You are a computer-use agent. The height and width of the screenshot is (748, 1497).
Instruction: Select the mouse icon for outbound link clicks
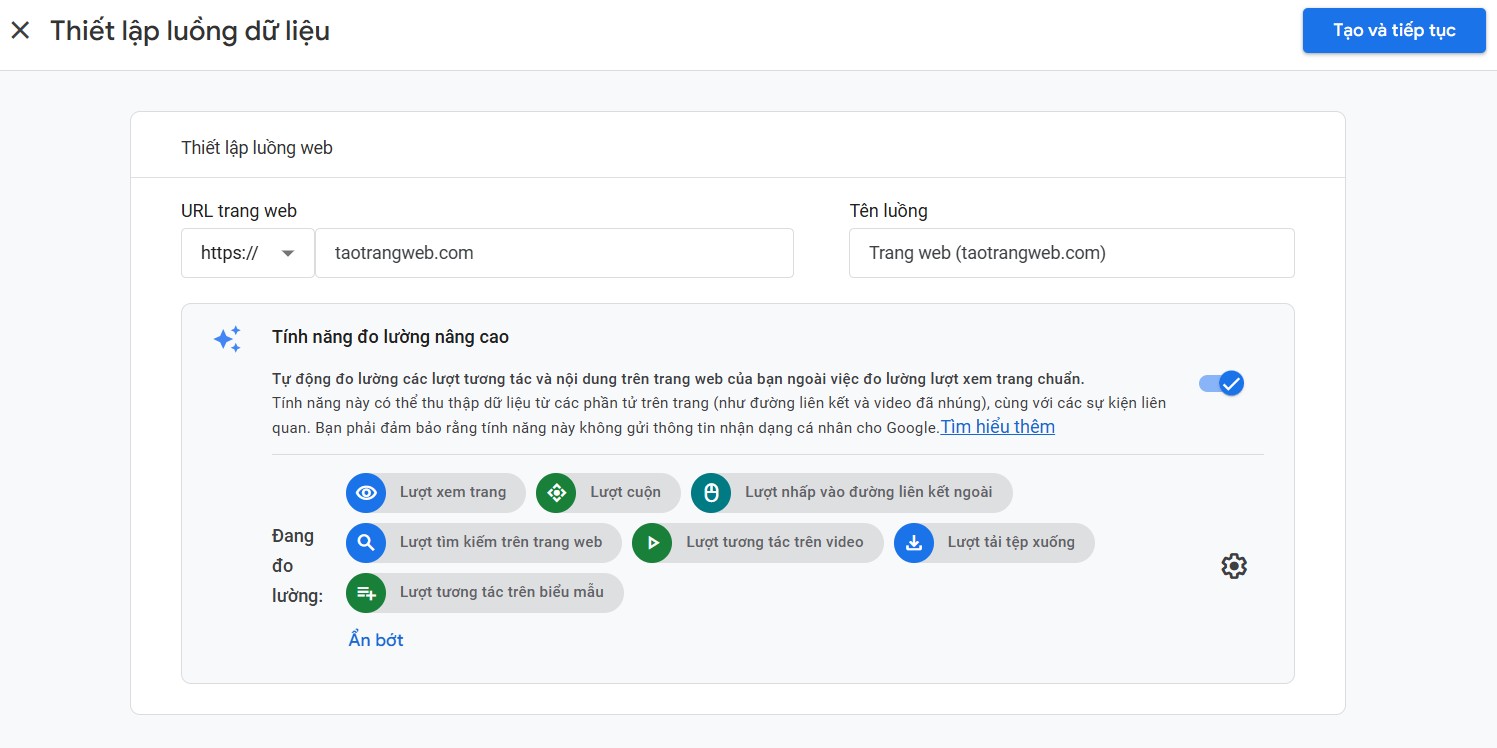click(x=710, y=492)
